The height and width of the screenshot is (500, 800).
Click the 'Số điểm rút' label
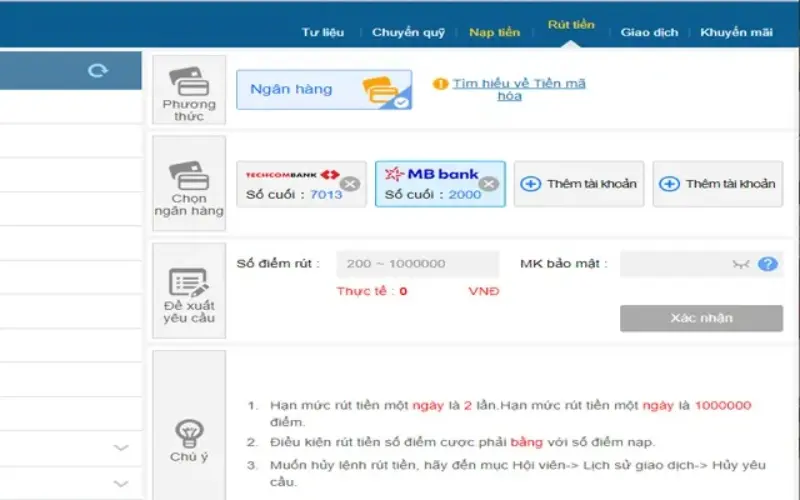278,264
